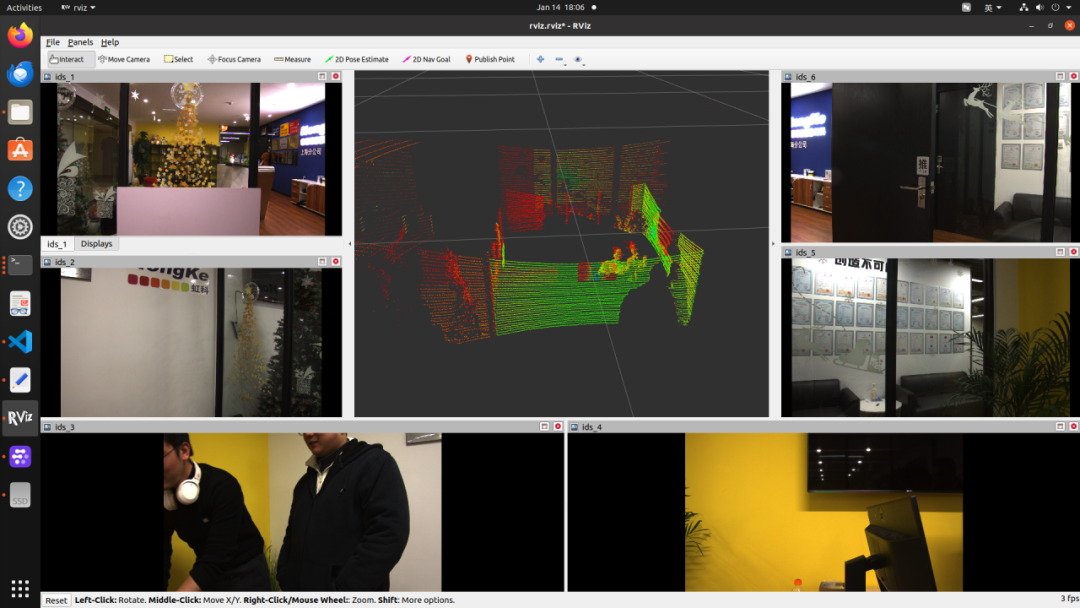
Task: Open the Panels menu
Action: click(80, 42)
